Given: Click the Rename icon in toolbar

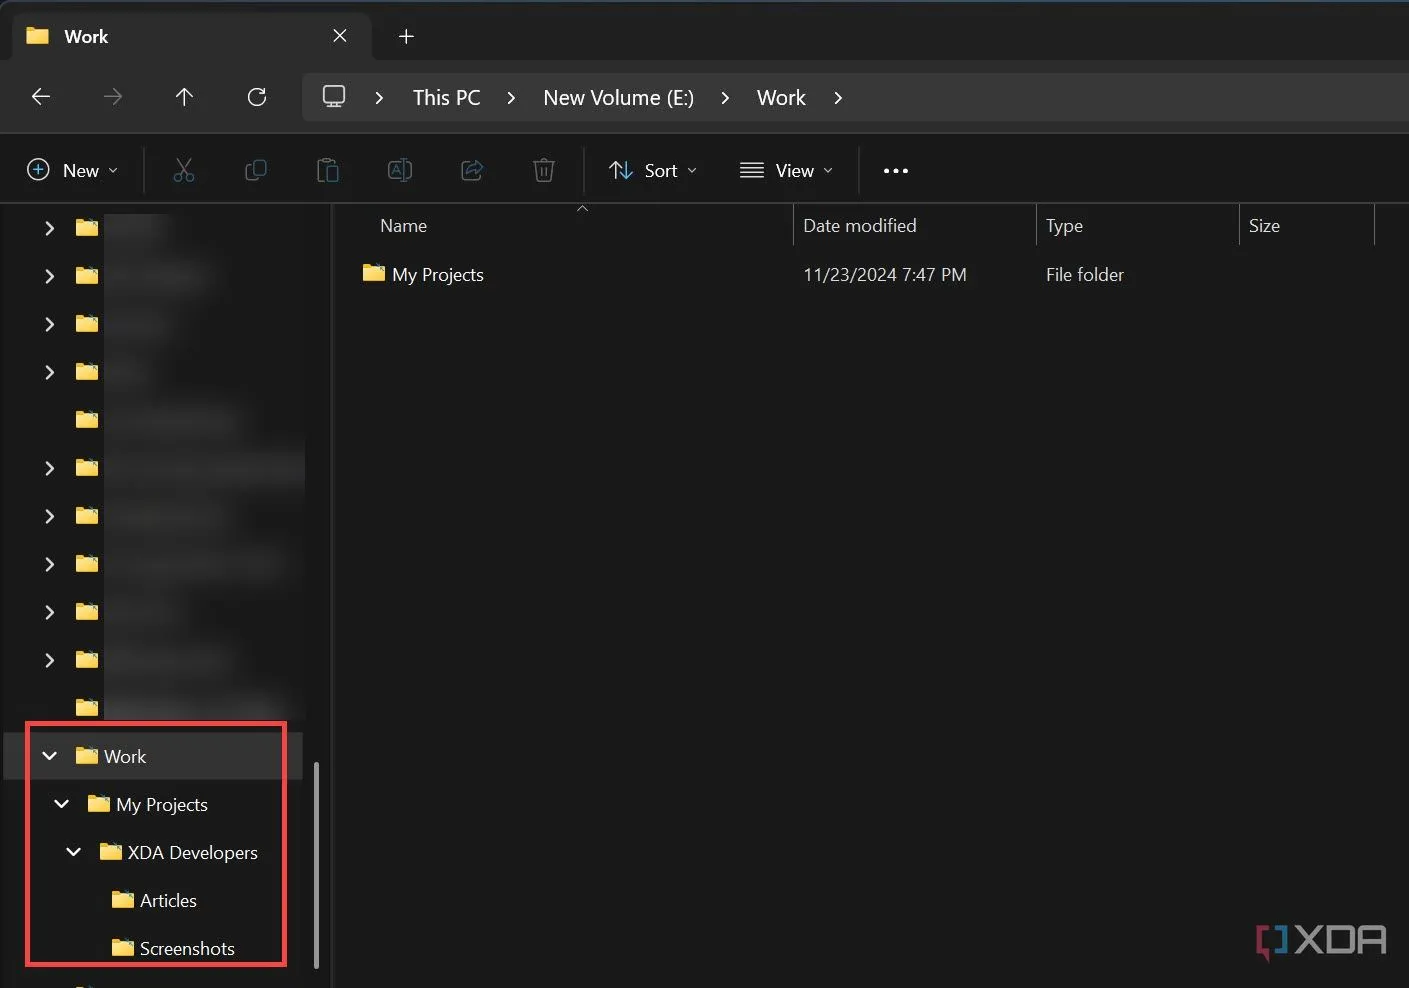Looking at the screenshot, I should 400,170.
